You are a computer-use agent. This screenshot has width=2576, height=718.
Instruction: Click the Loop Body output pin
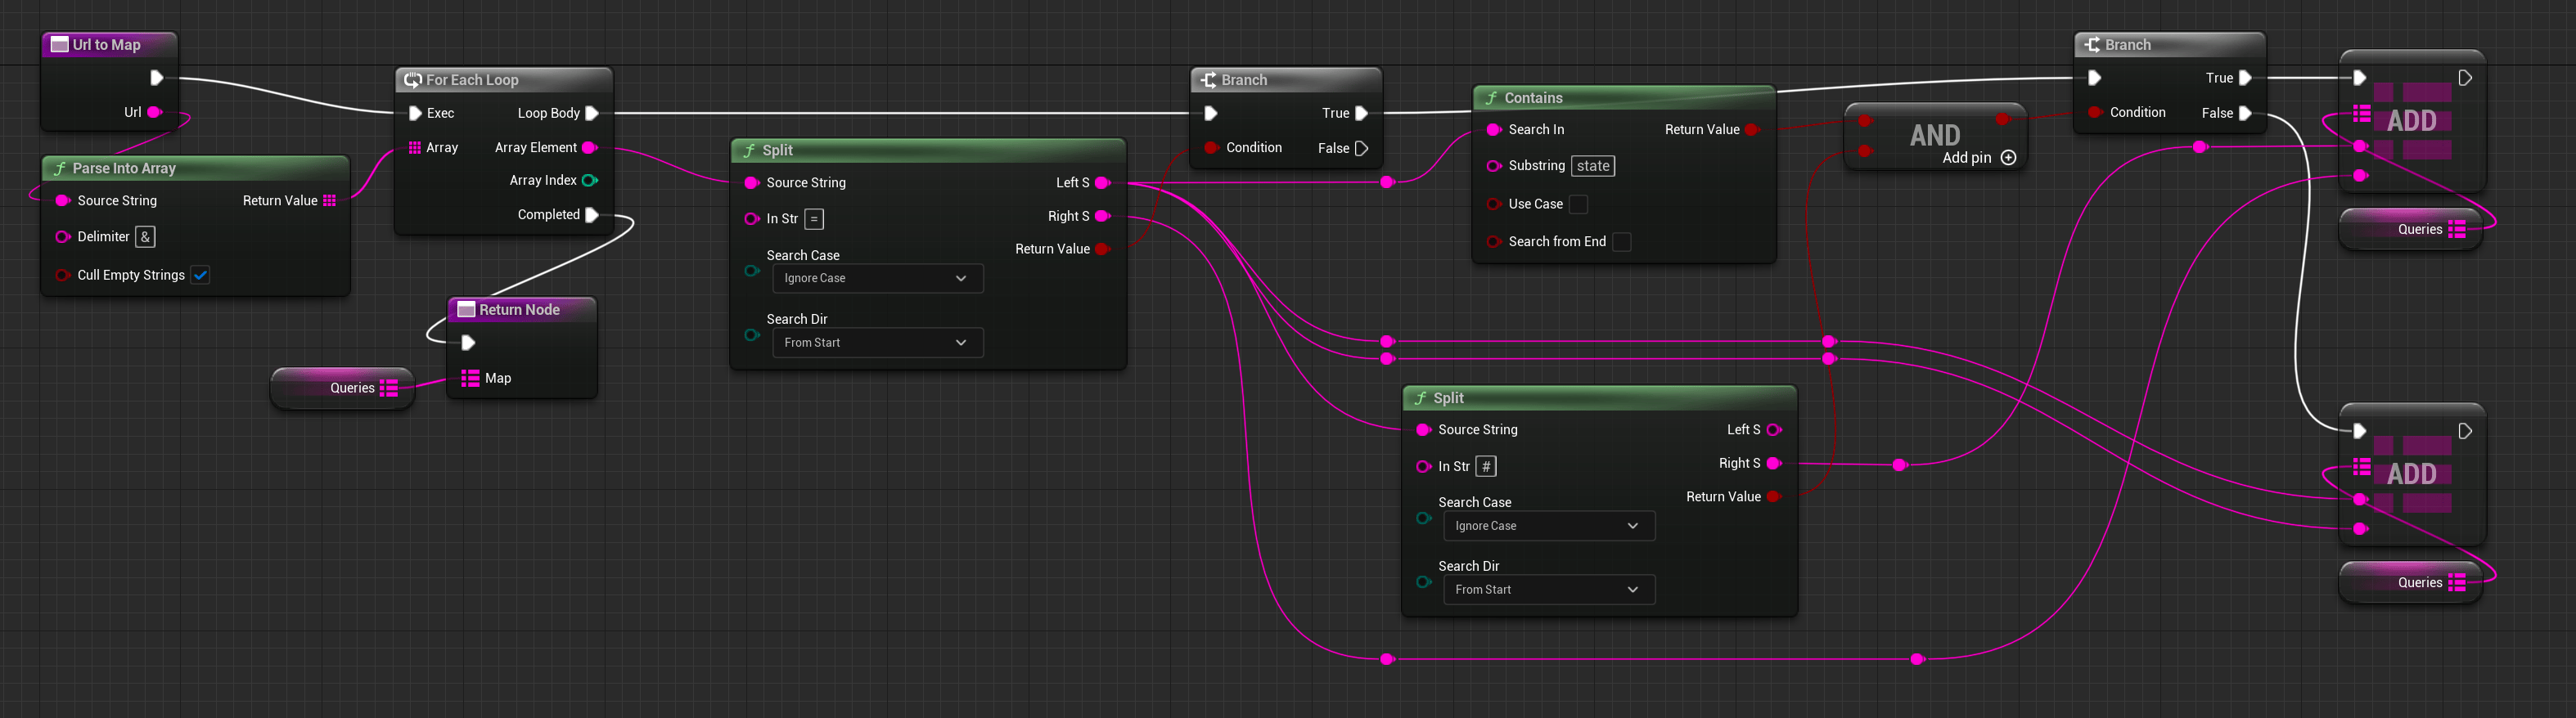click(592, 113)
